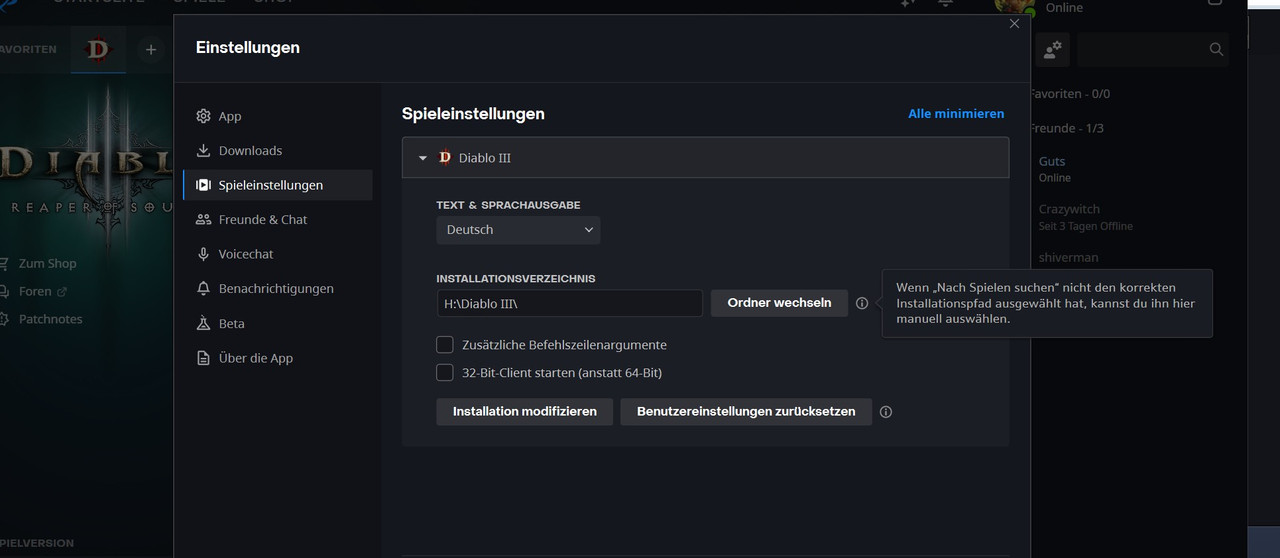Click the Alle minimieren link
Image resolution: width=1280 pixels, height=558 pixels.
[956, 114]
